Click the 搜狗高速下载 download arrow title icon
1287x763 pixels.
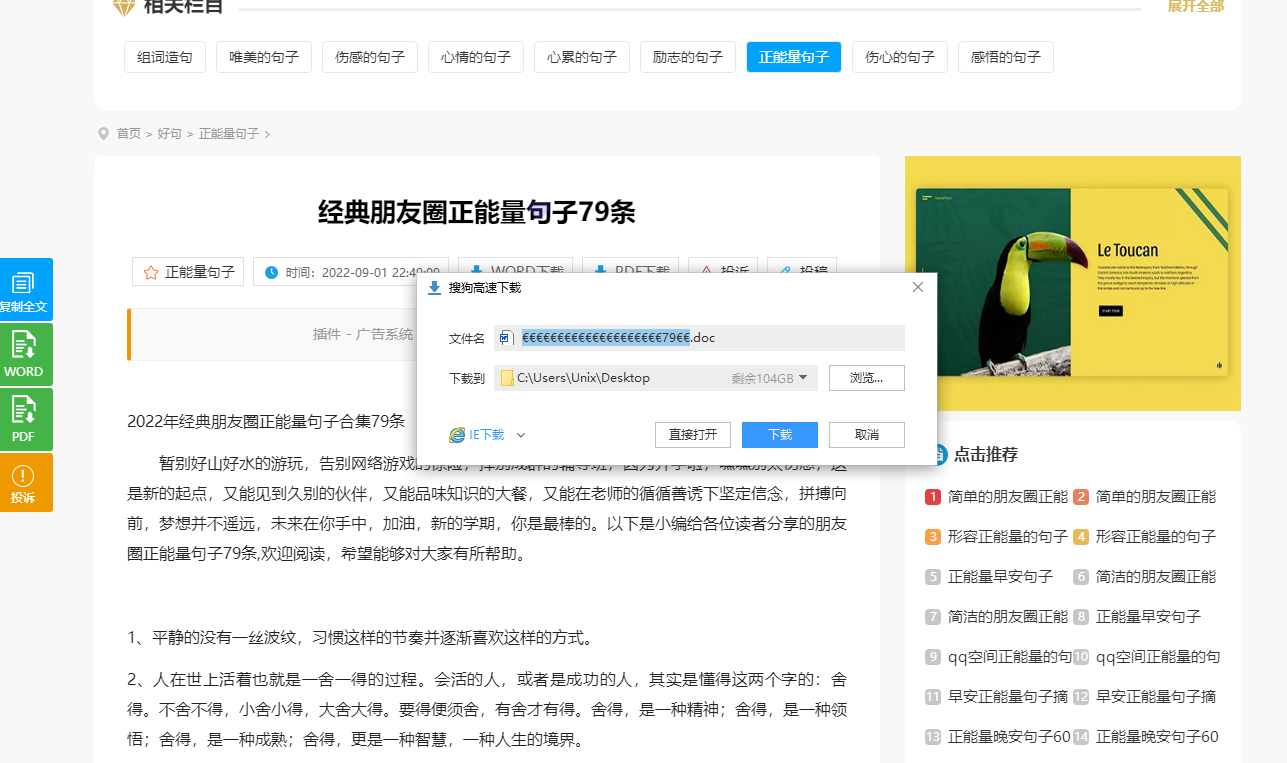pyautogui.click(x=434, y=288)
